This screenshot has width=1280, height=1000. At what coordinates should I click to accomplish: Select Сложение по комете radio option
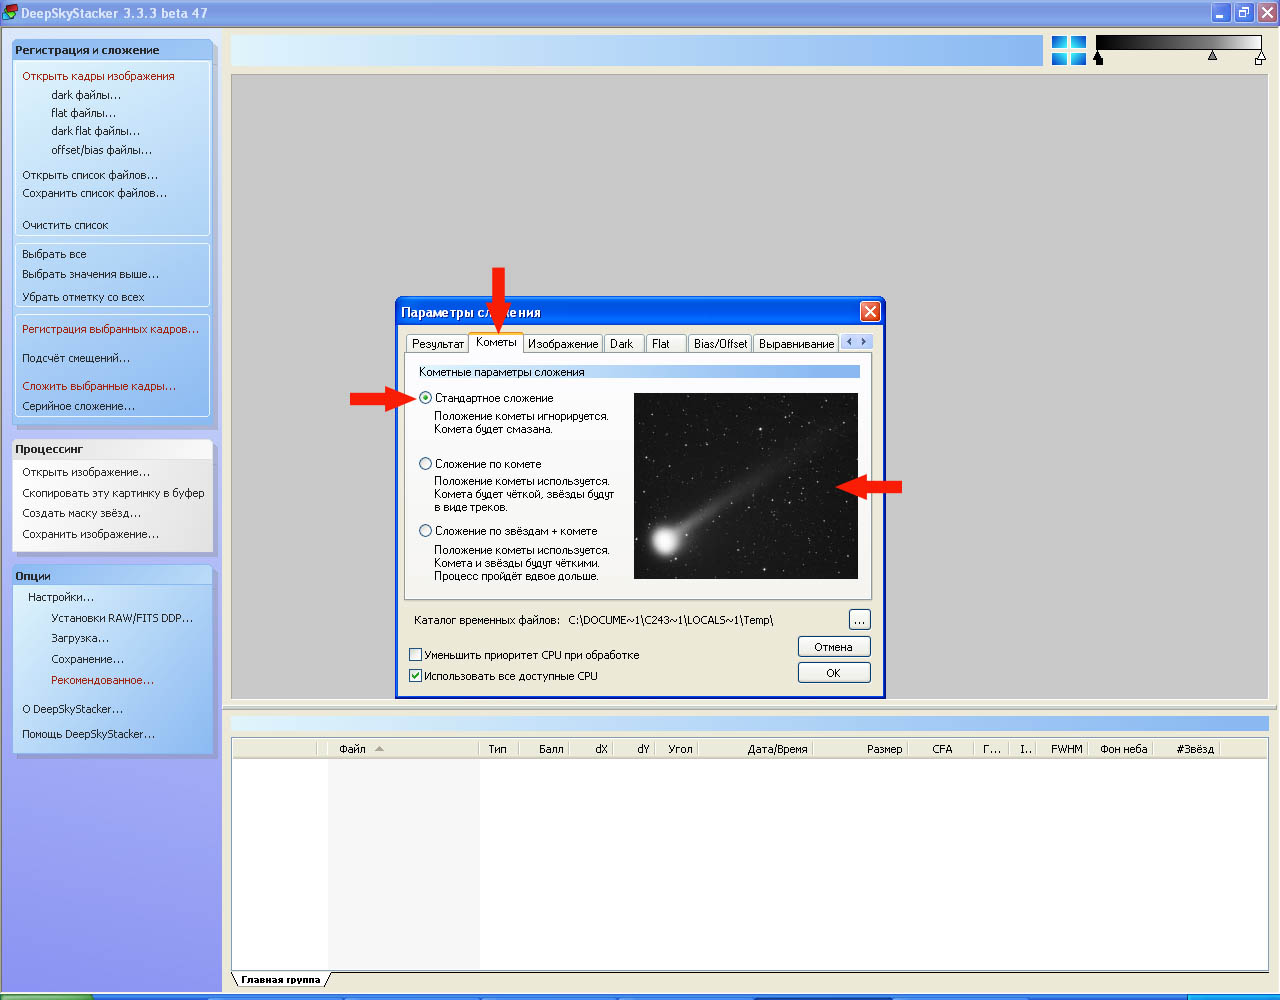click(426, 464)
